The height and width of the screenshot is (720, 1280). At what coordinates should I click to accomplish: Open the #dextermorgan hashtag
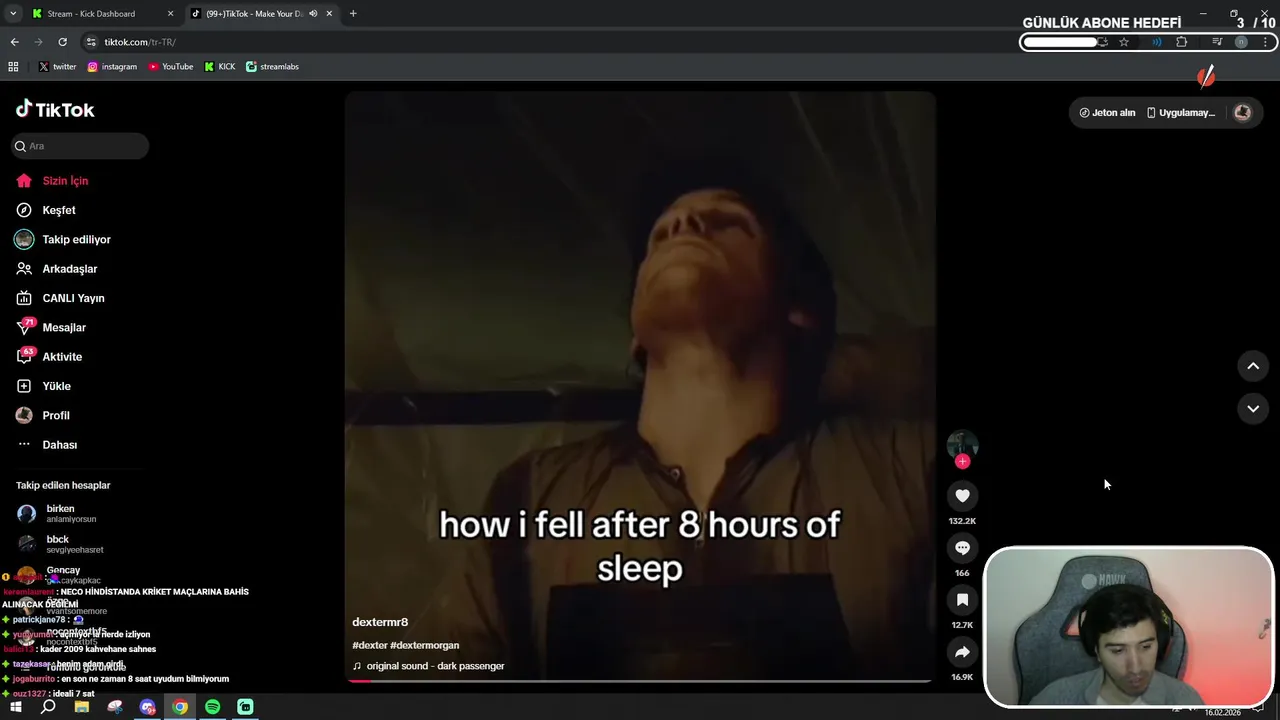click(x=425, y=645)
